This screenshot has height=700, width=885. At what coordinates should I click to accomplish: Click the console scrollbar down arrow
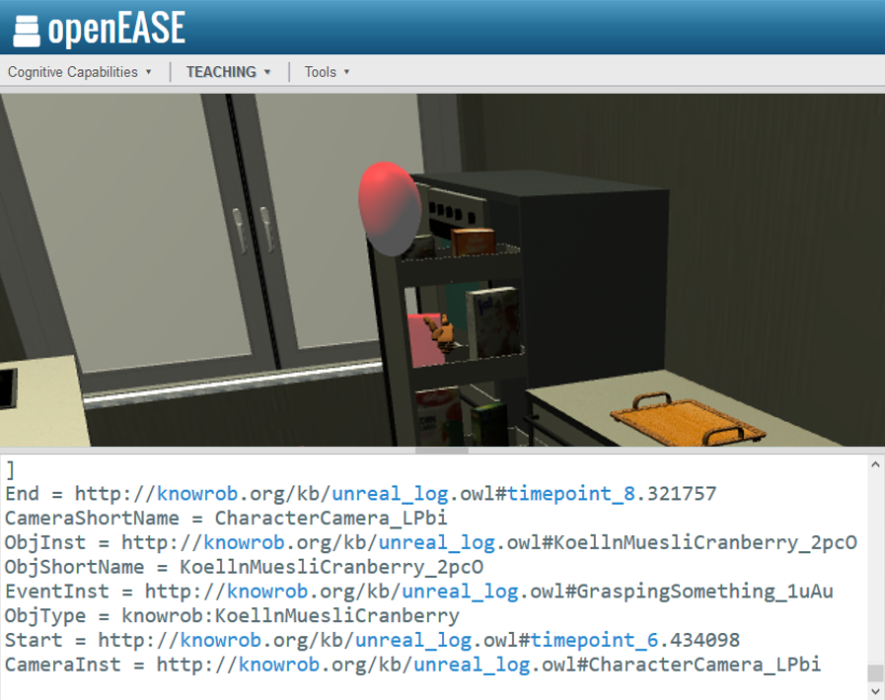click(874, 691)
